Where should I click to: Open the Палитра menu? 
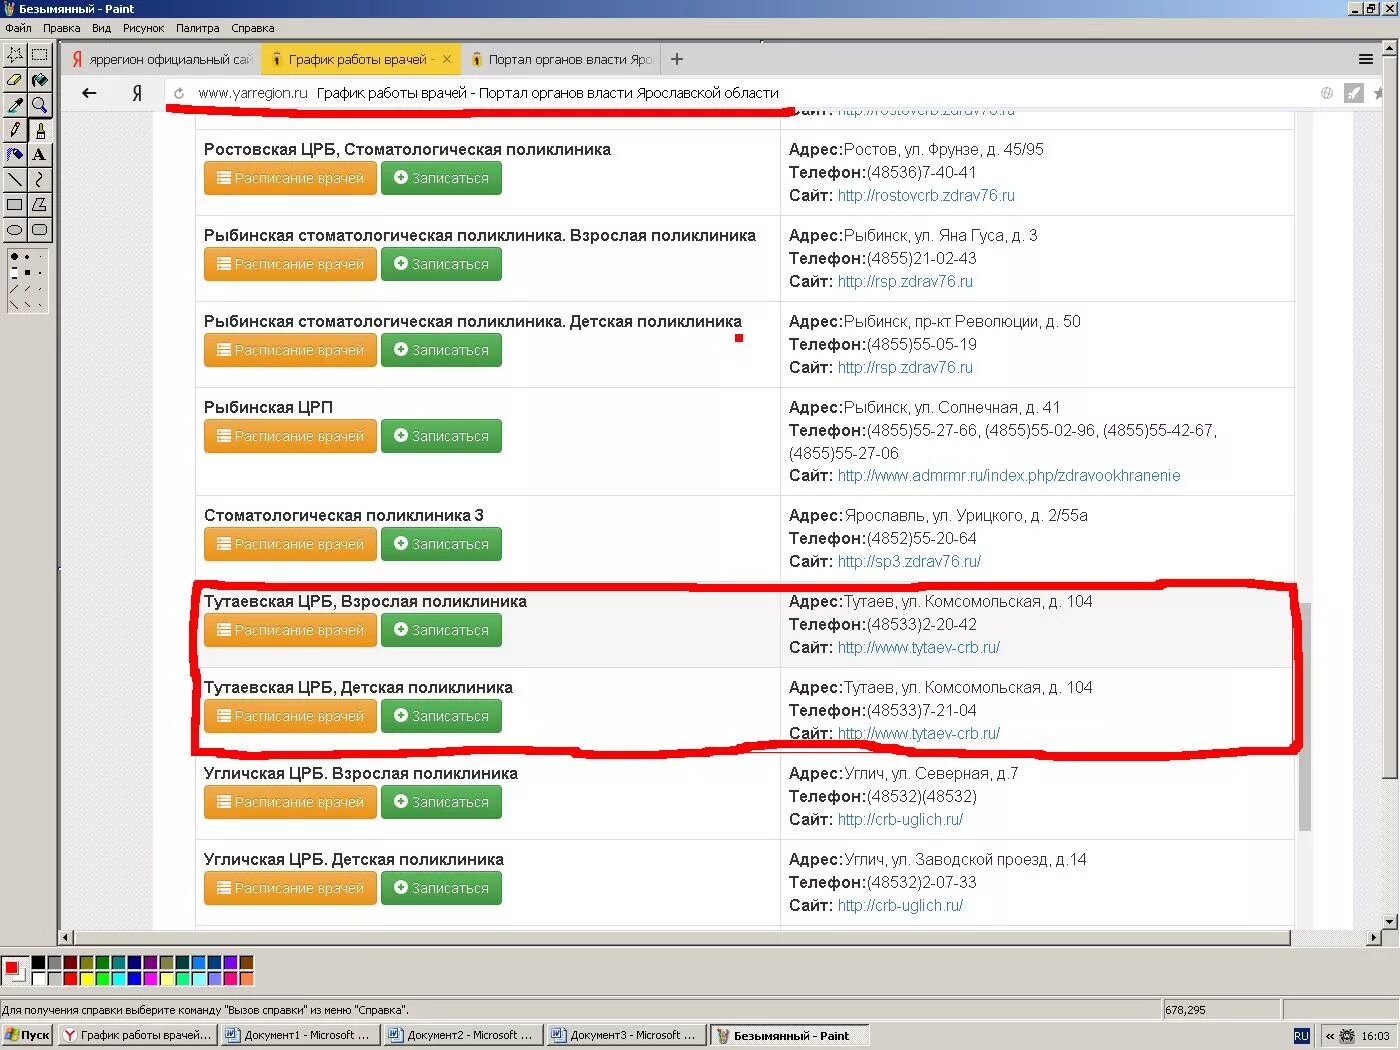click(197, 28)
